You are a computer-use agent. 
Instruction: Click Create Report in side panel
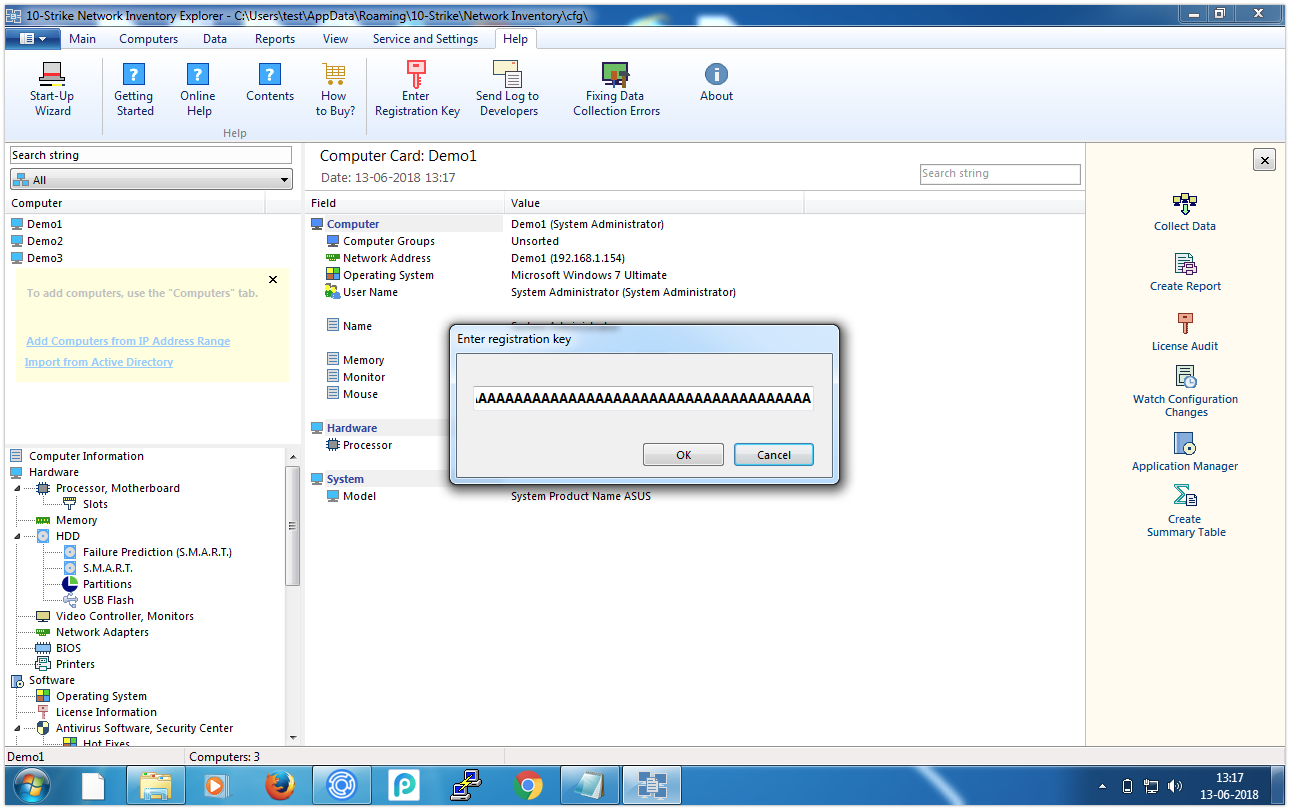click(1185, 272)
